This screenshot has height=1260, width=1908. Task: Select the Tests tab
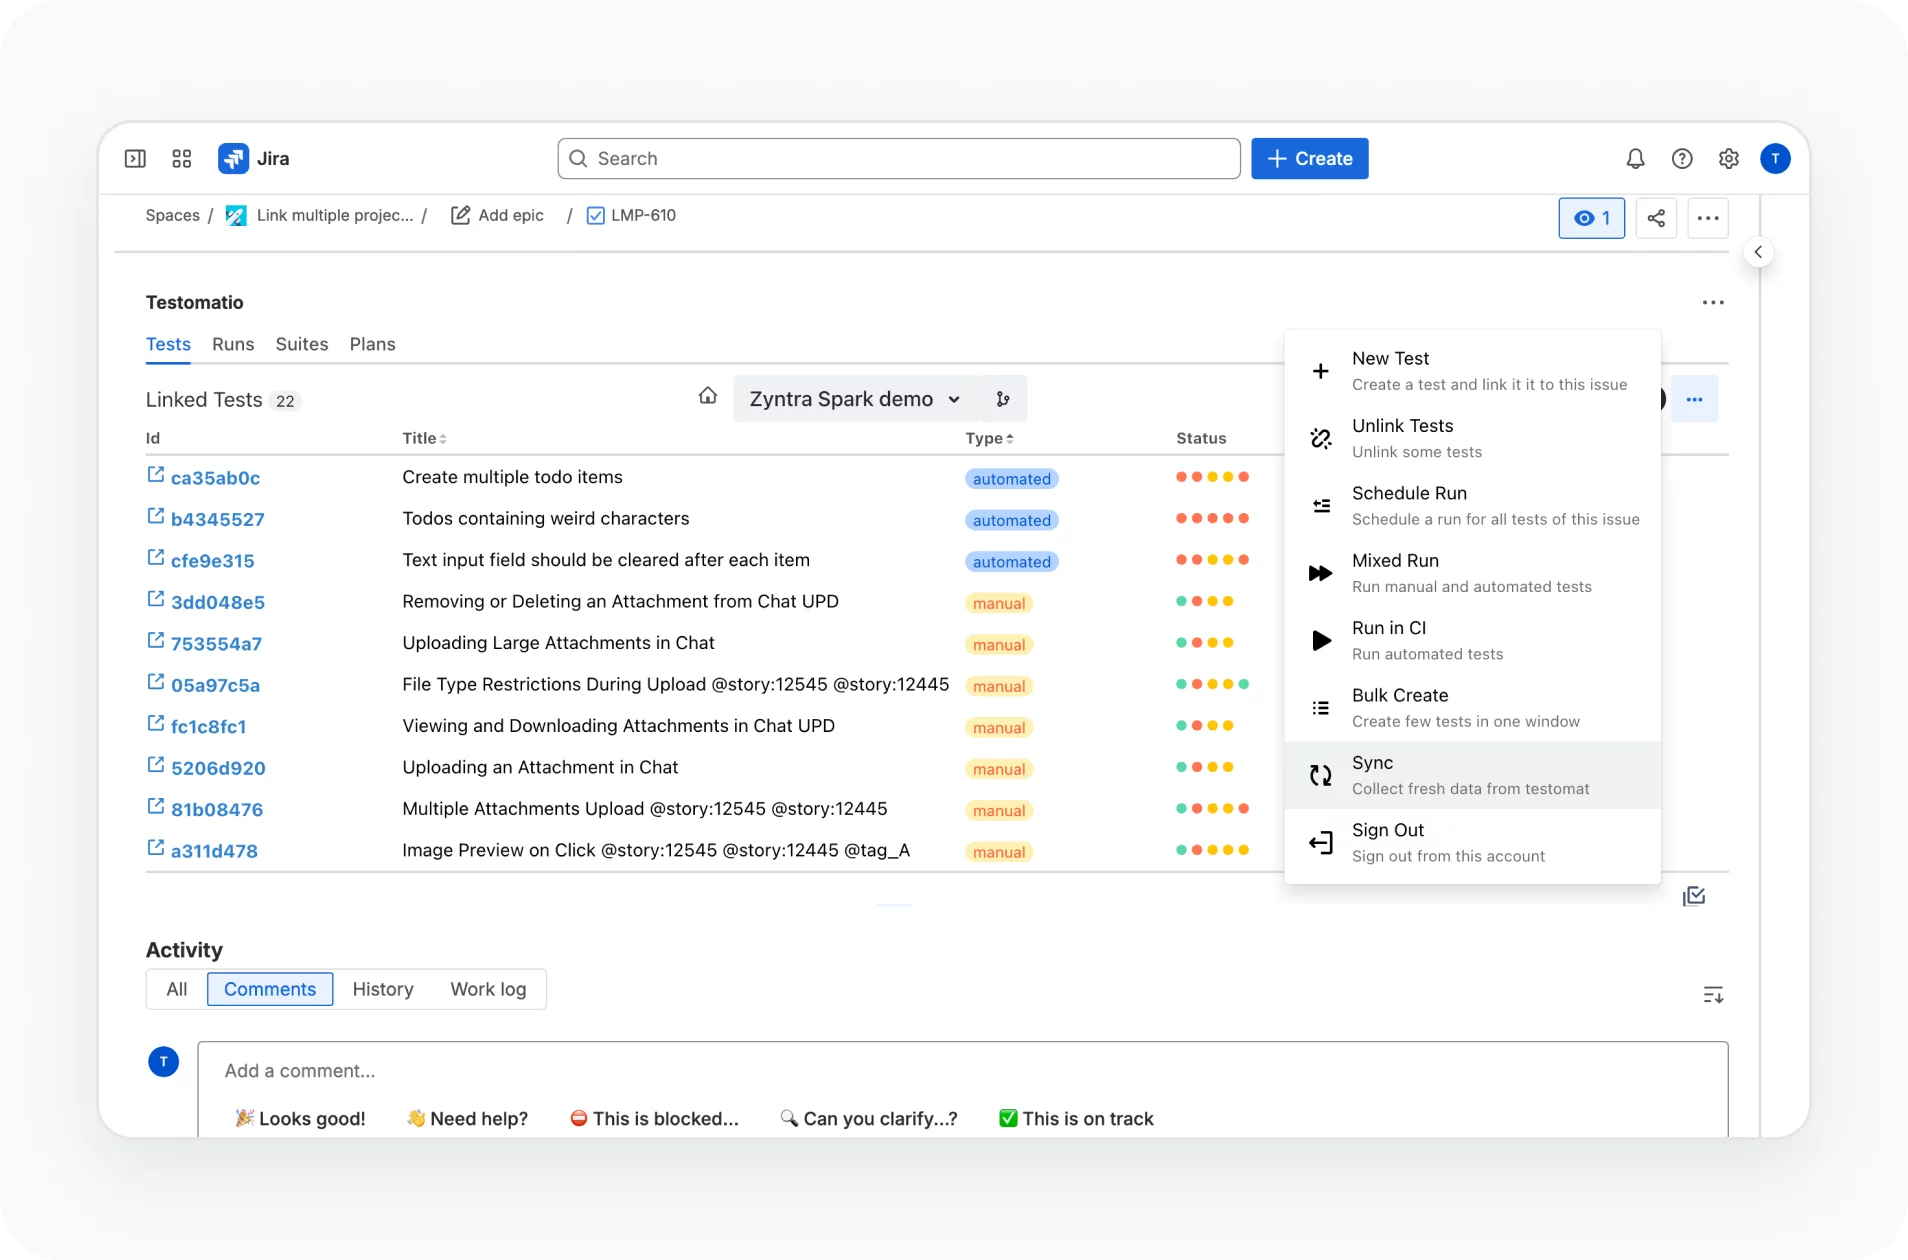168,344
